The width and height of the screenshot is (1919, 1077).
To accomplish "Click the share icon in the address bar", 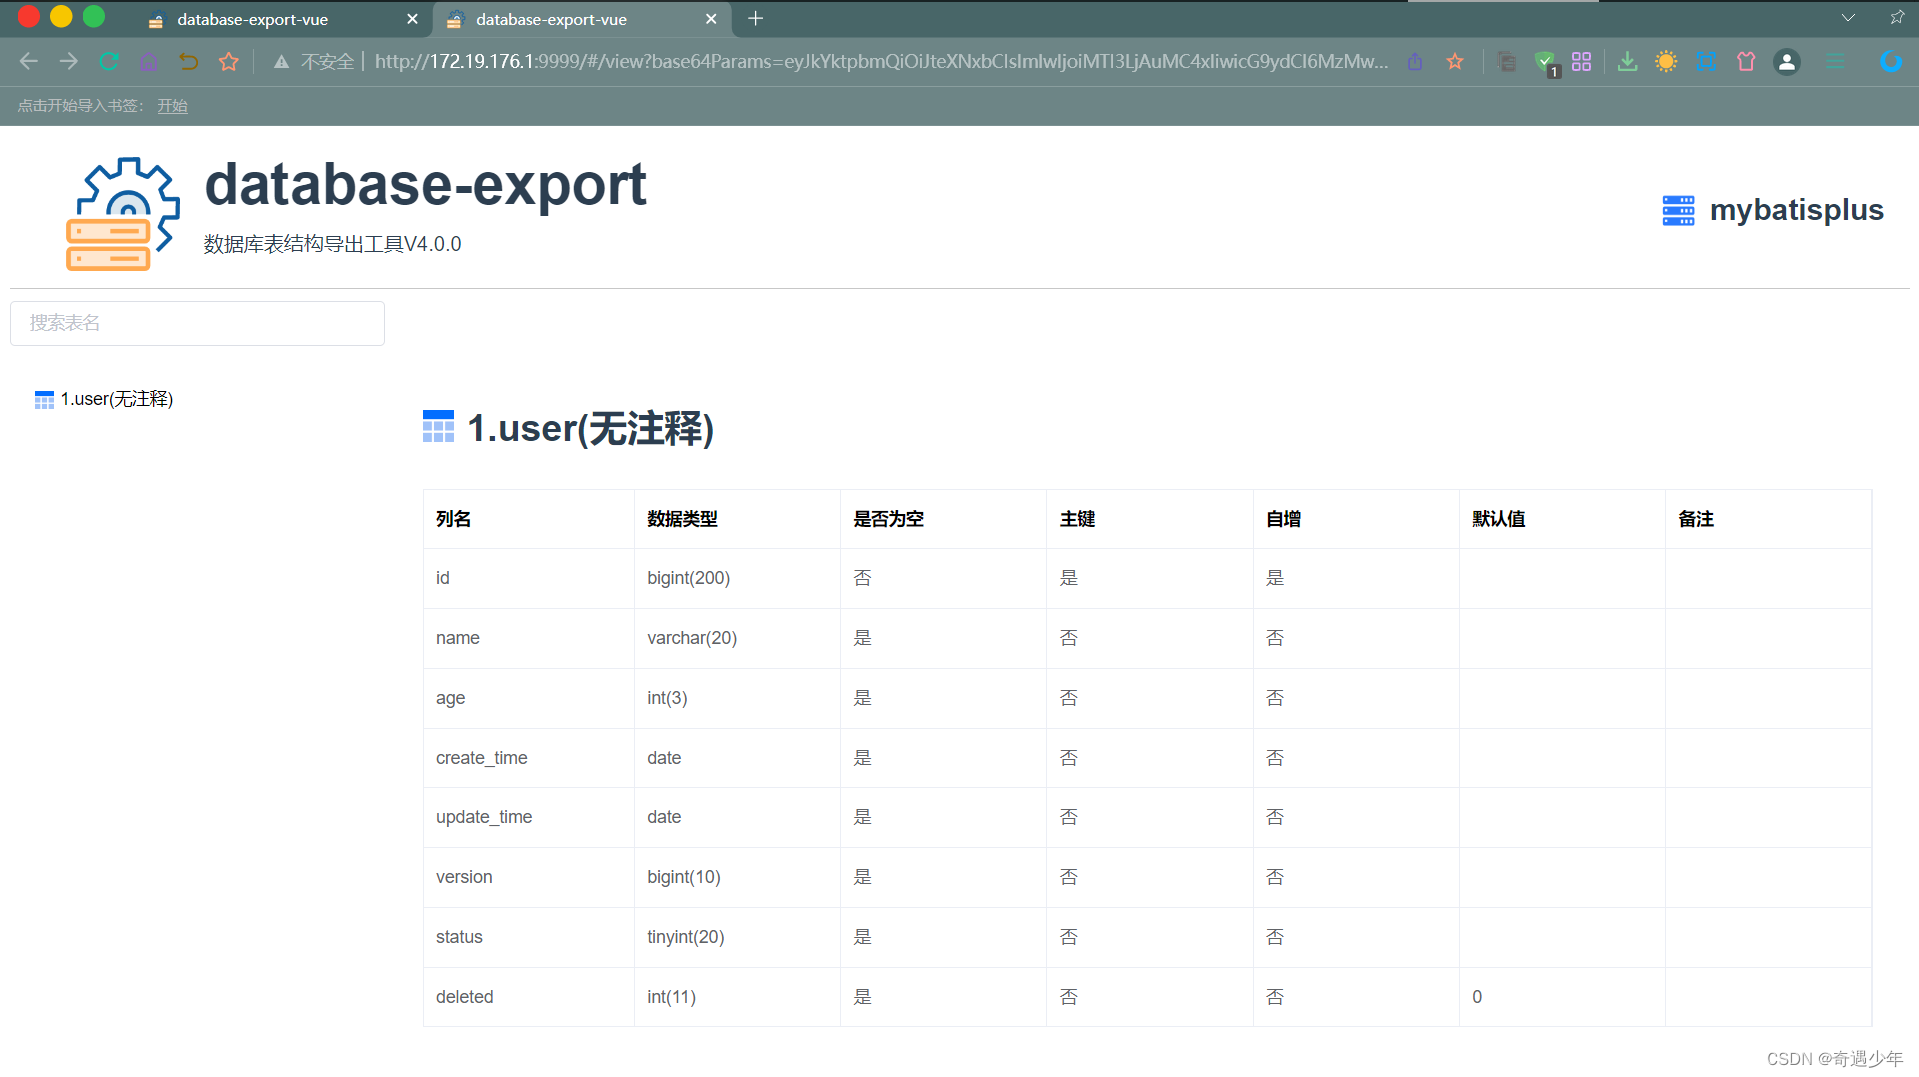I will pyautogui.click(x=1415, y=62).
